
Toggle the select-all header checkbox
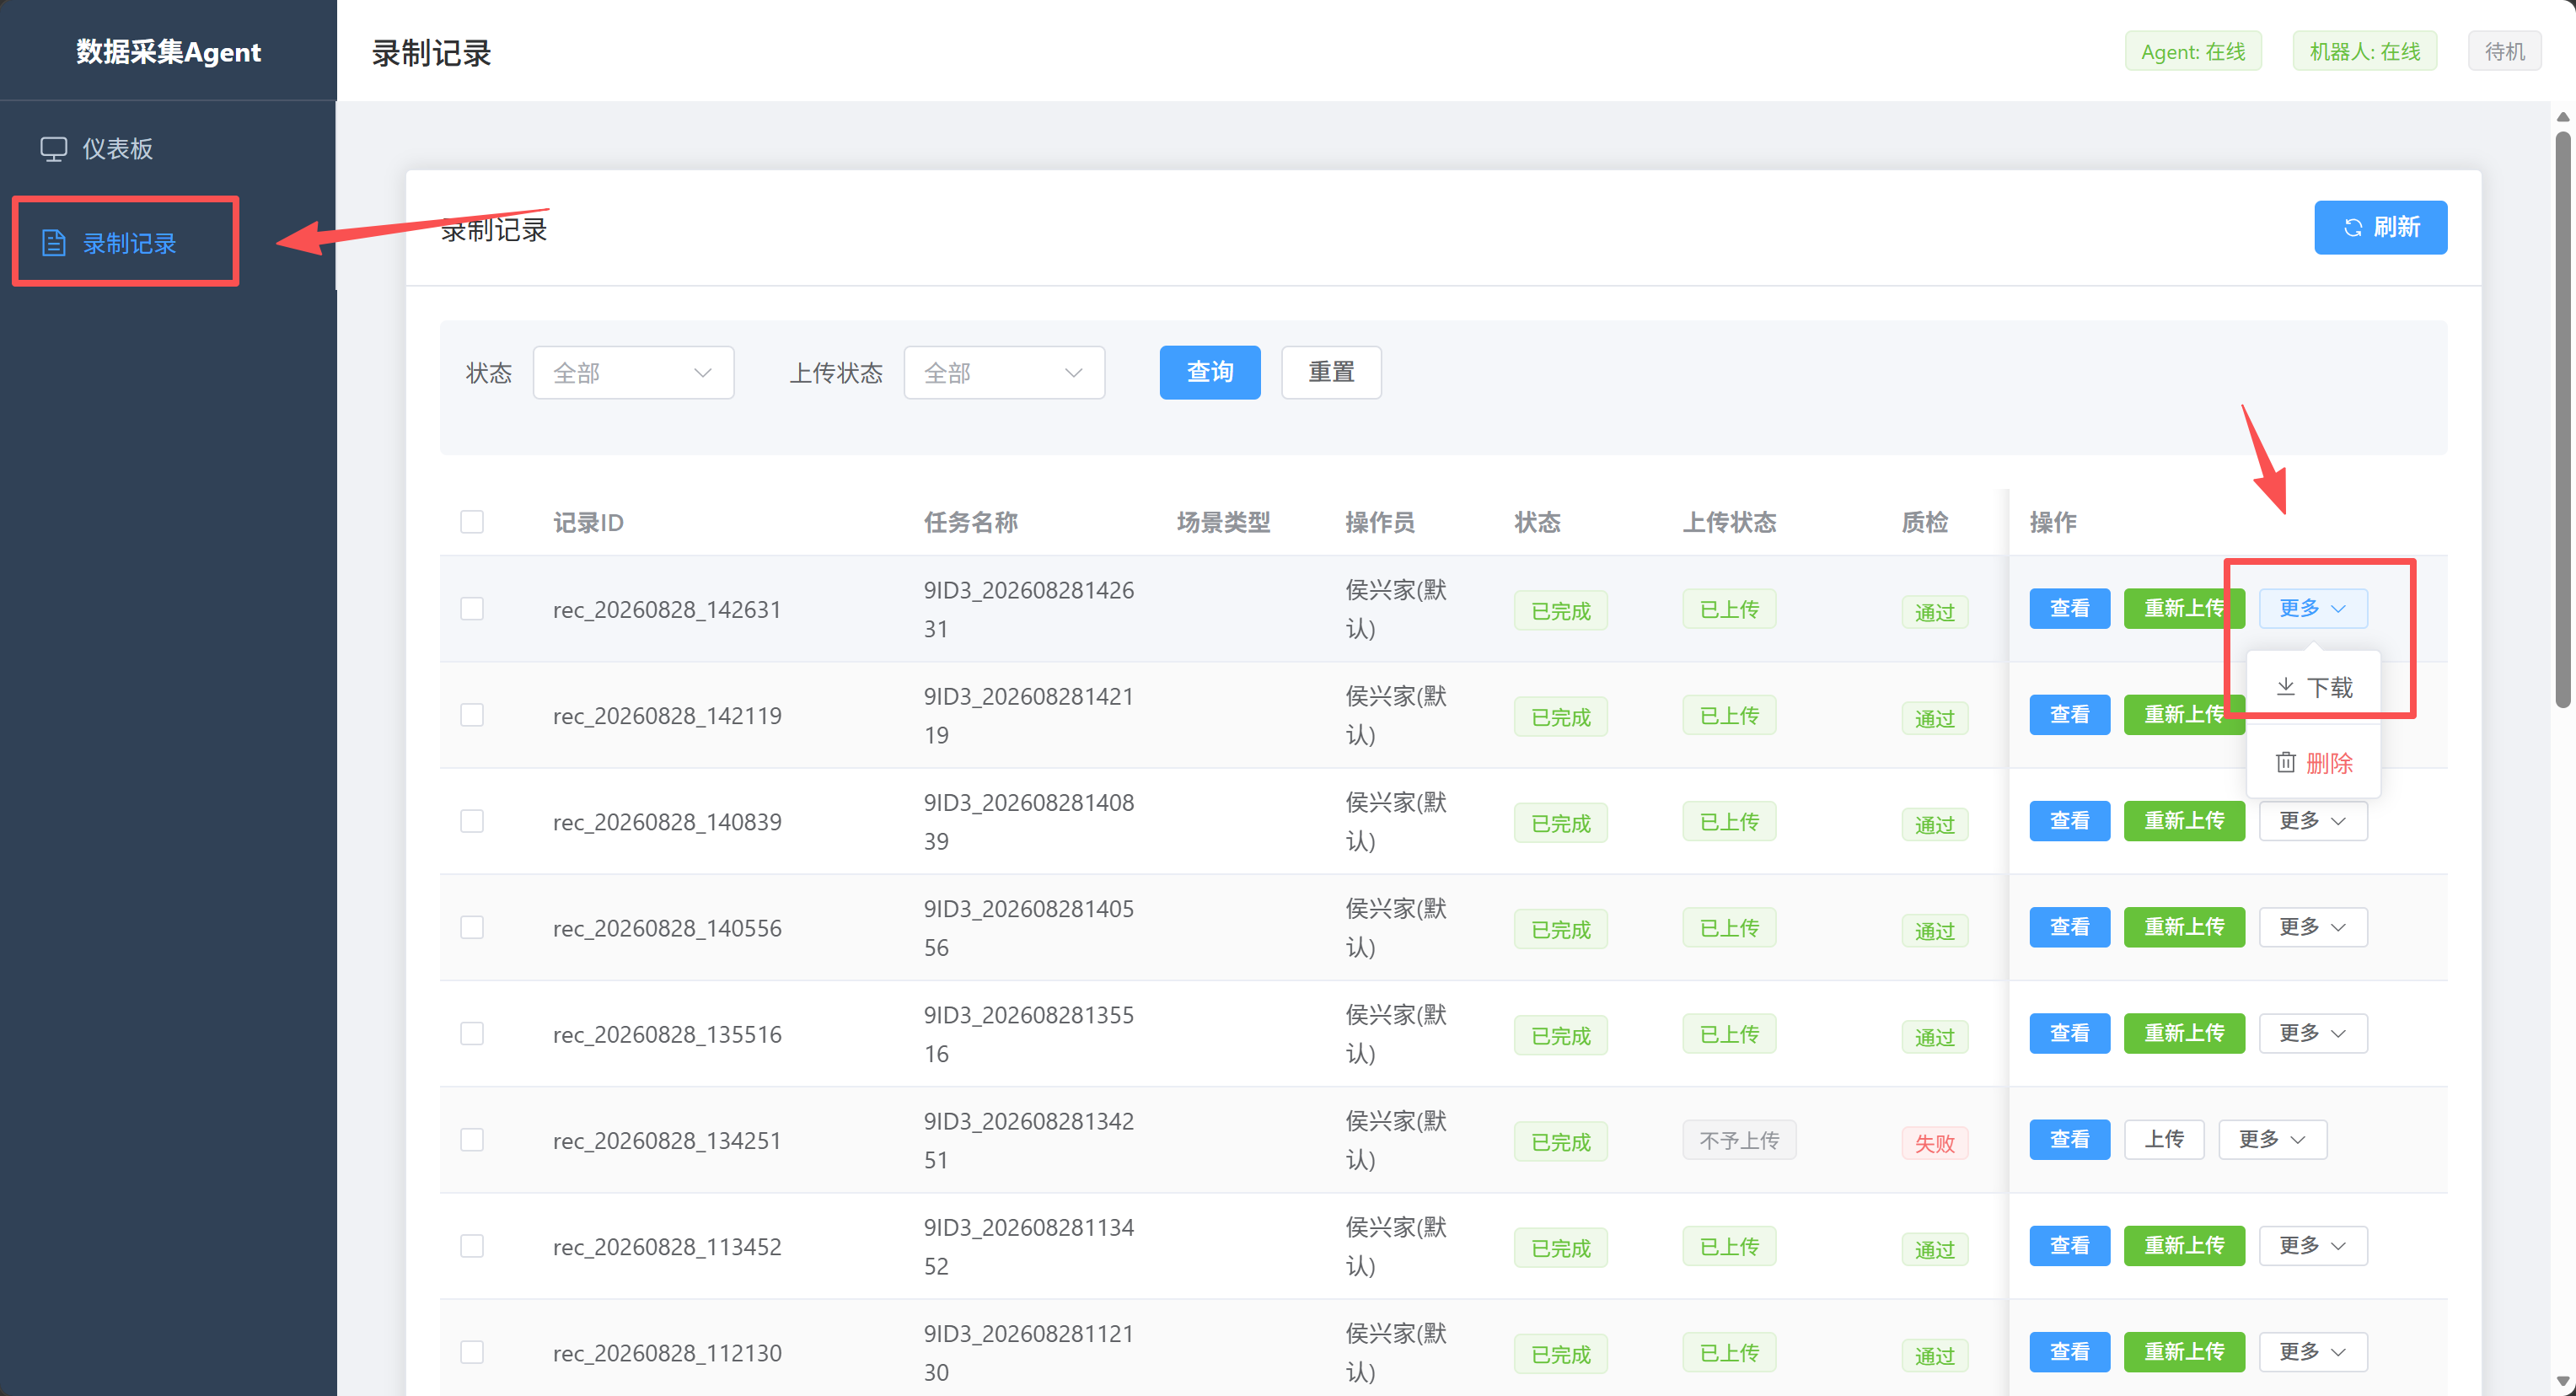point(472,522)
